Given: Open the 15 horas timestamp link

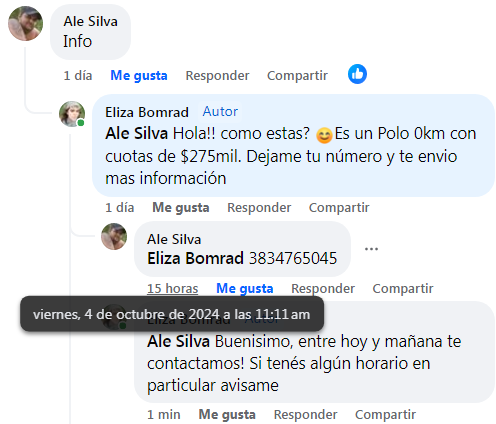Looking at the screenshot, I should [x=173, y=289].
